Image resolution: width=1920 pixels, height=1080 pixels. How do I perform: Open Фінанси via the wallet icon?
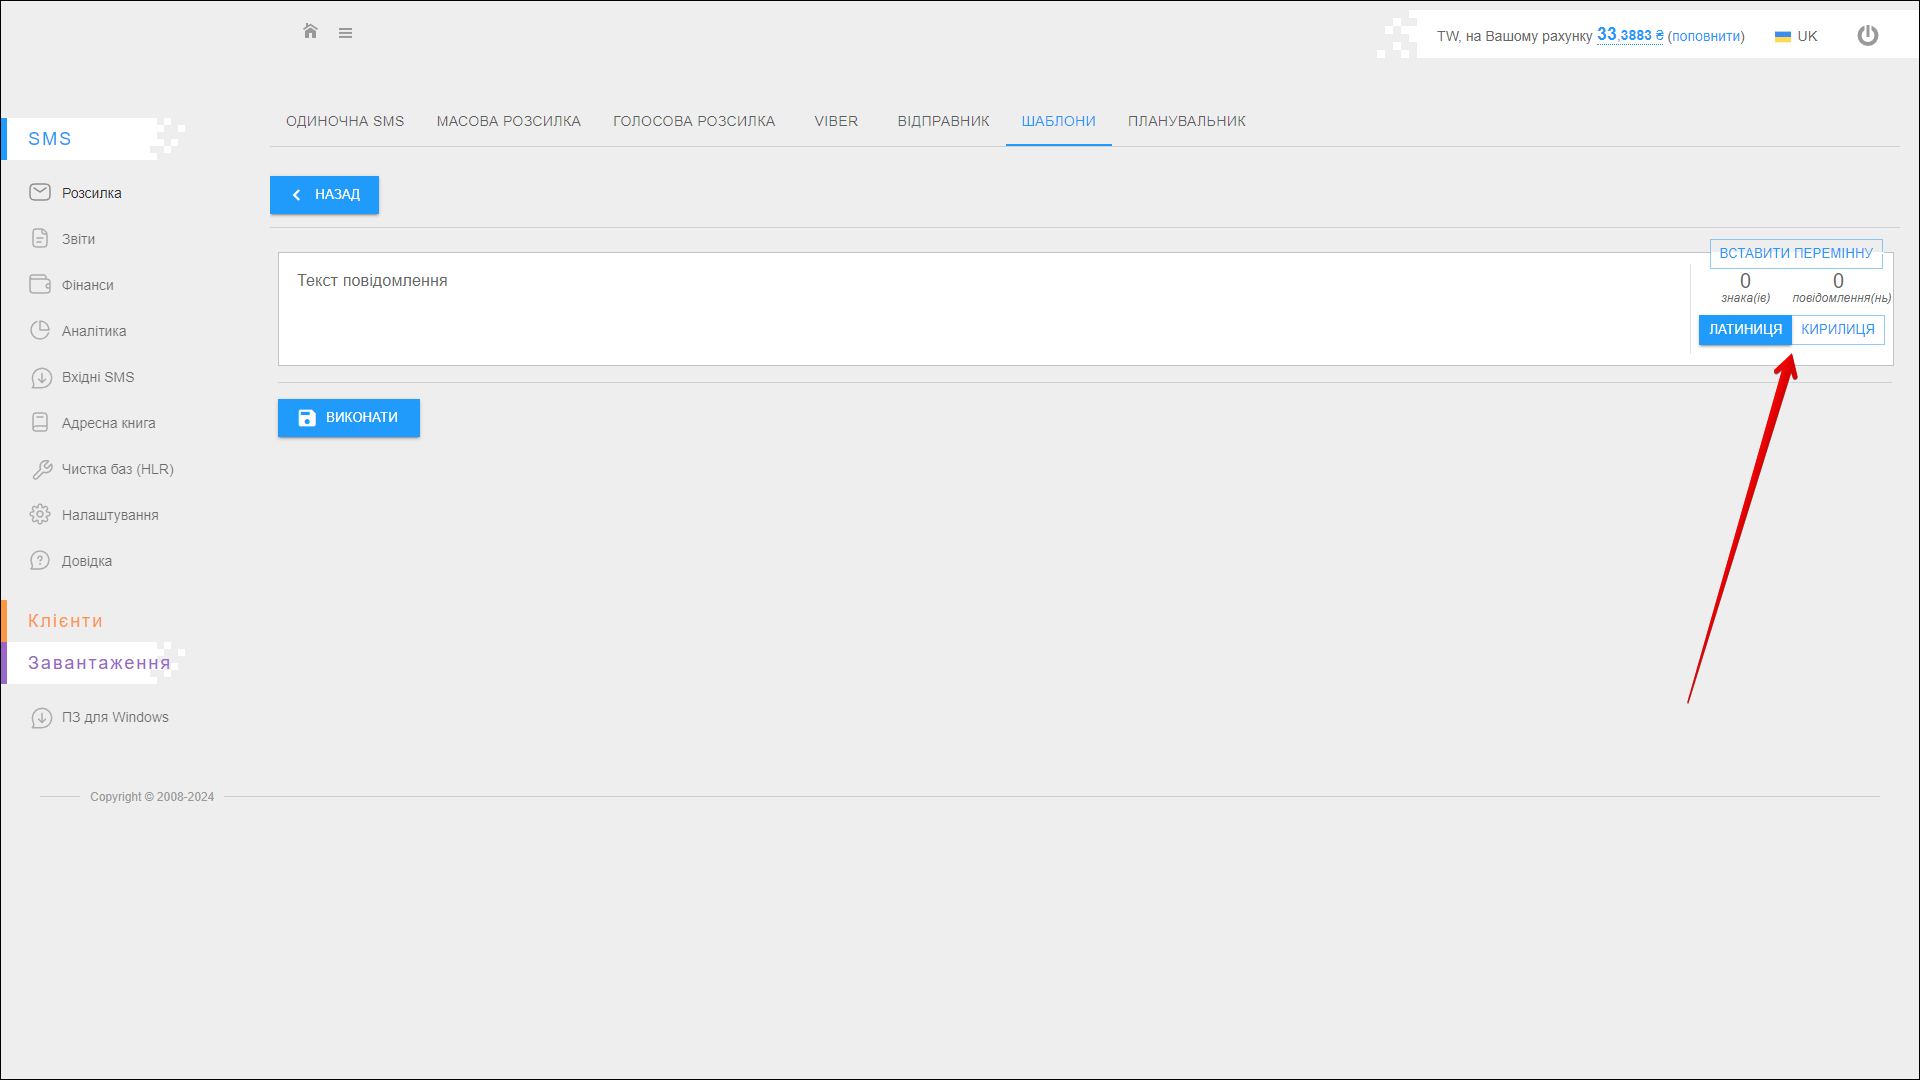click(40, 284)
